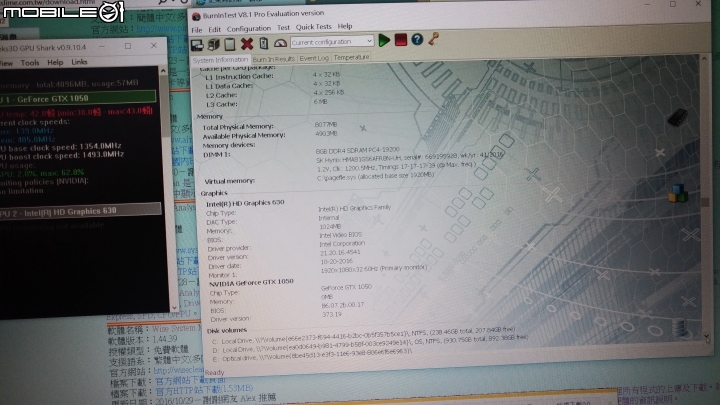The height and width of the screenshot is (405, 720).
Task: Click the '8077MB' memory value
Action: point(326,124)
